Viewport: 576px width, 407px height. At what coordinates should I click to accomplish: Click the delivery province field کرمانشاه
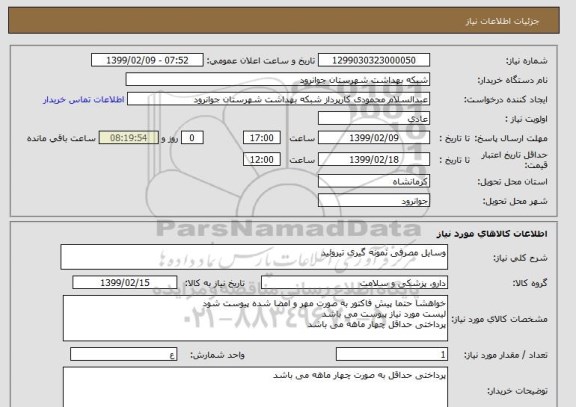coord(374,181)
